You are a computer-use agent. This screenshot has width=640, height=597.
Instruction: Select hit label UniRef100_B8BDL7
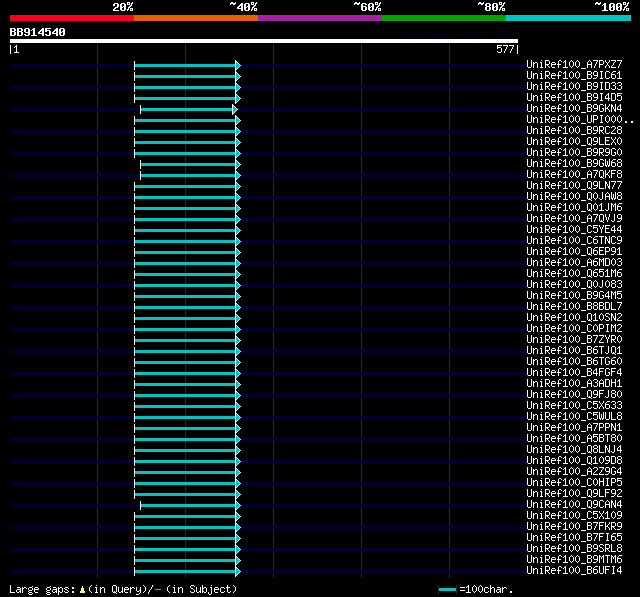[574, 307]
